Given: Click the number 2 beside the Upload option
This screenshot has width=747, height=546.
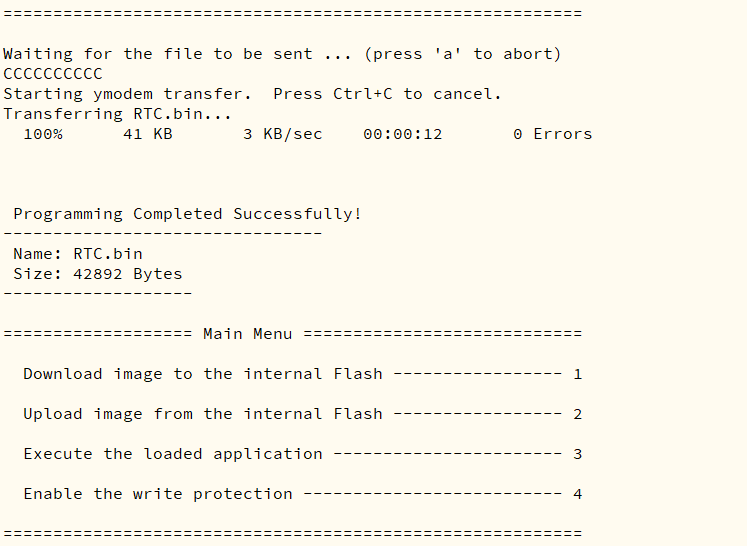Looking at the screenshot, I should (577, 414).
